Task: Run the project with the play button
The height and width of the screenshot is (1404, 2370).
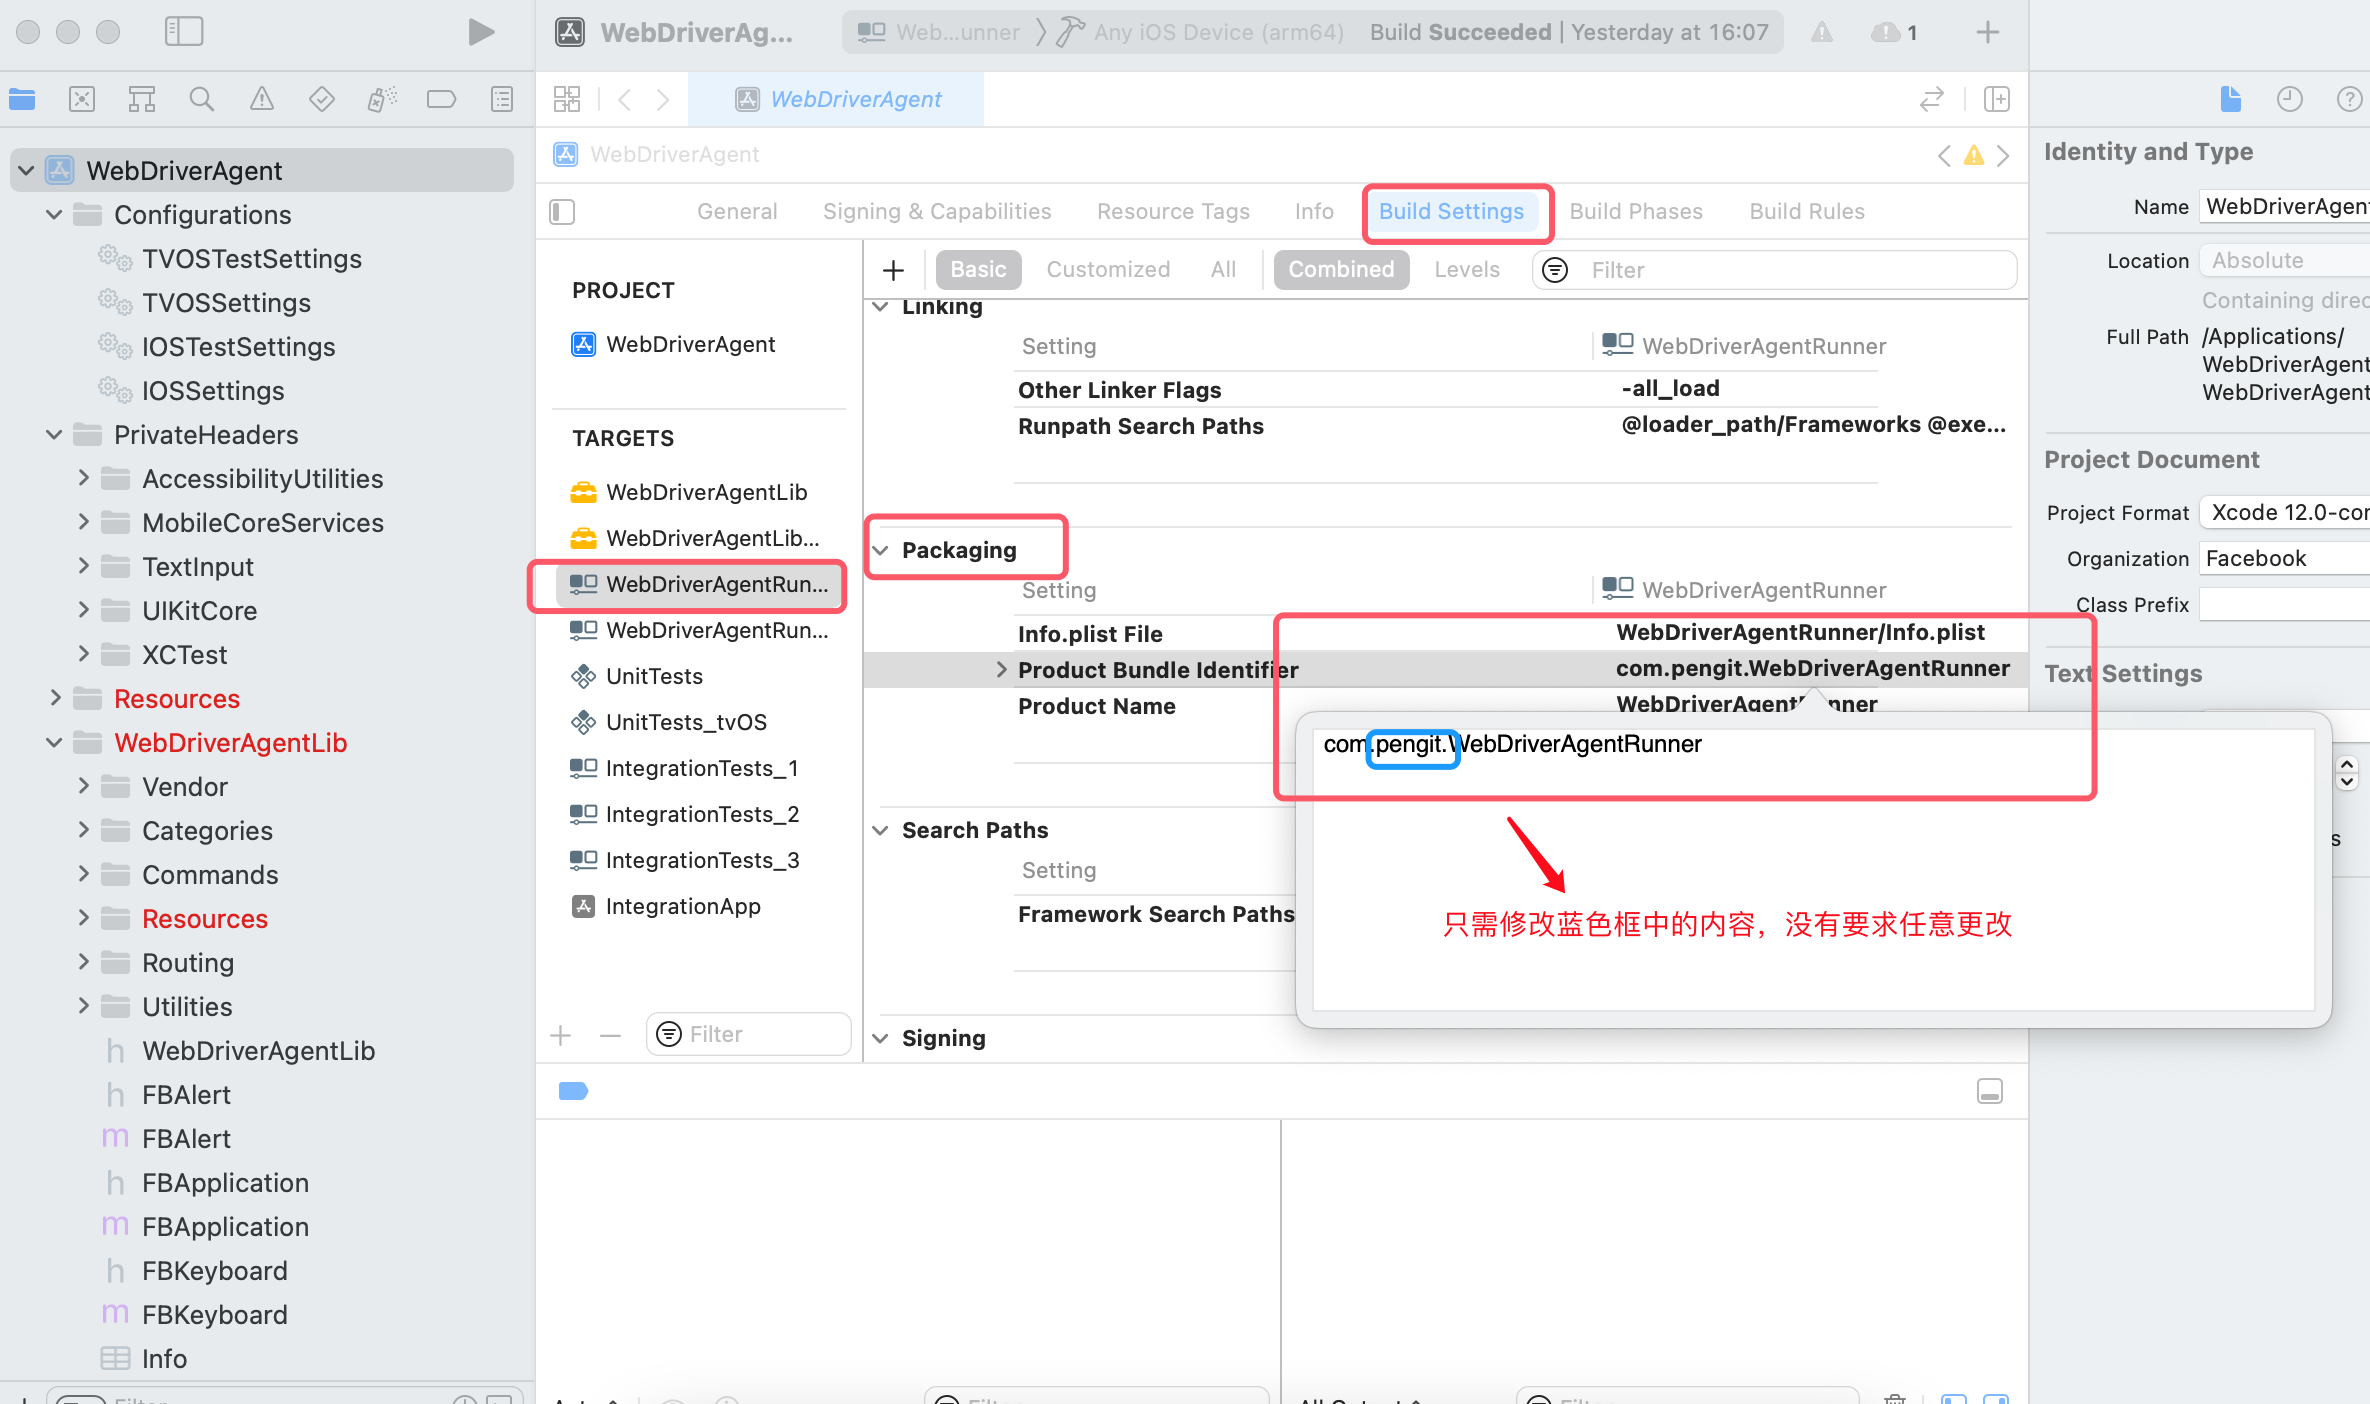Action: tap(481, 32)
